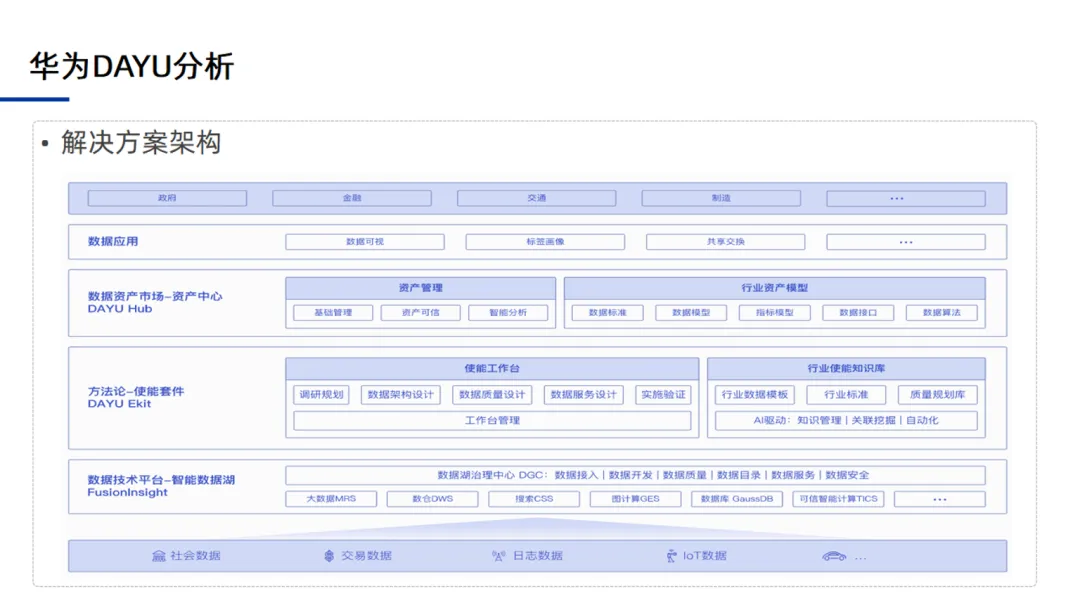Click the 社会数据 text

coord(196,556)
